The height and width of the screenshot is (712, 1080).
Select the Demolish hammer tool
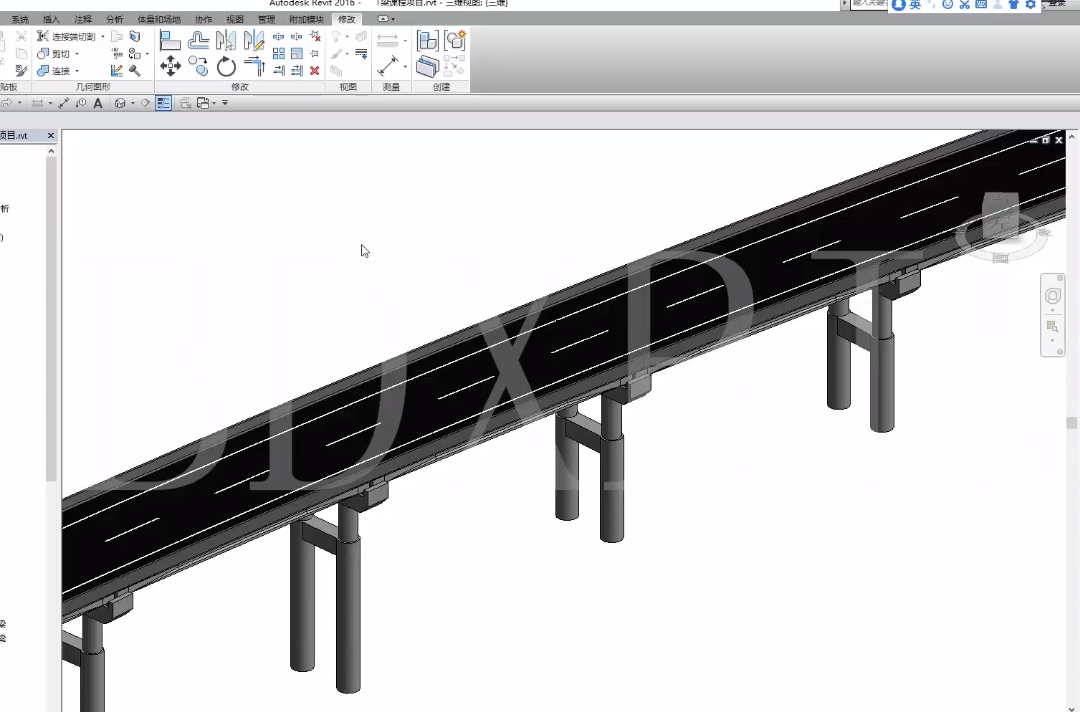[135, 70]
